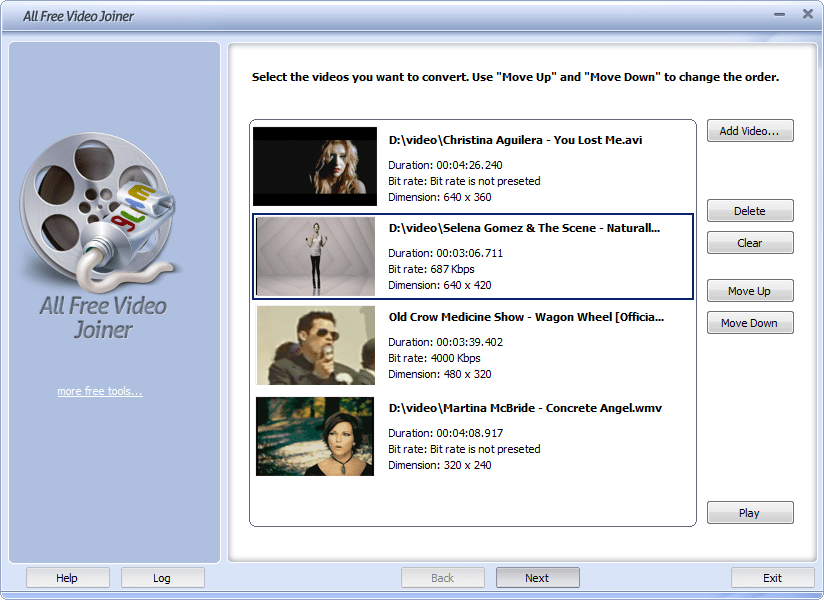824x600 pixels.
Task: Click the Christina Aguilera video thumbnail
Action: [x=315, y=166]
